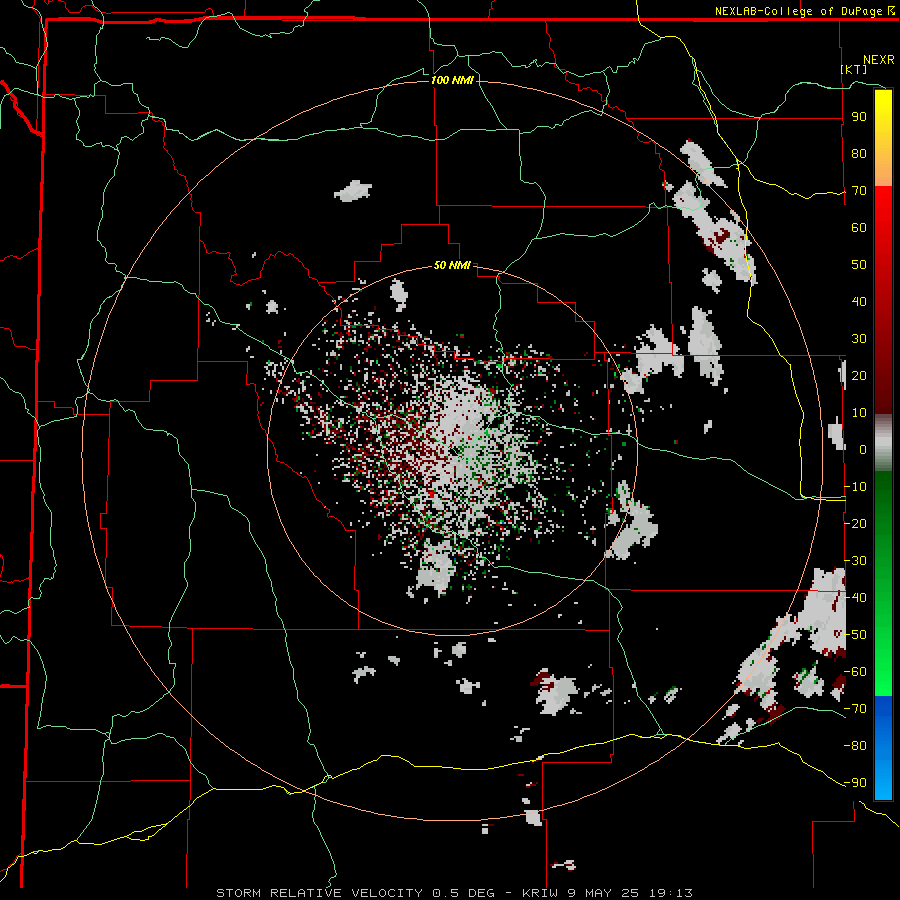The height and width of the screenshot is (900, 900).
Task: Click the [KT] units label
Action: point(854,69)
